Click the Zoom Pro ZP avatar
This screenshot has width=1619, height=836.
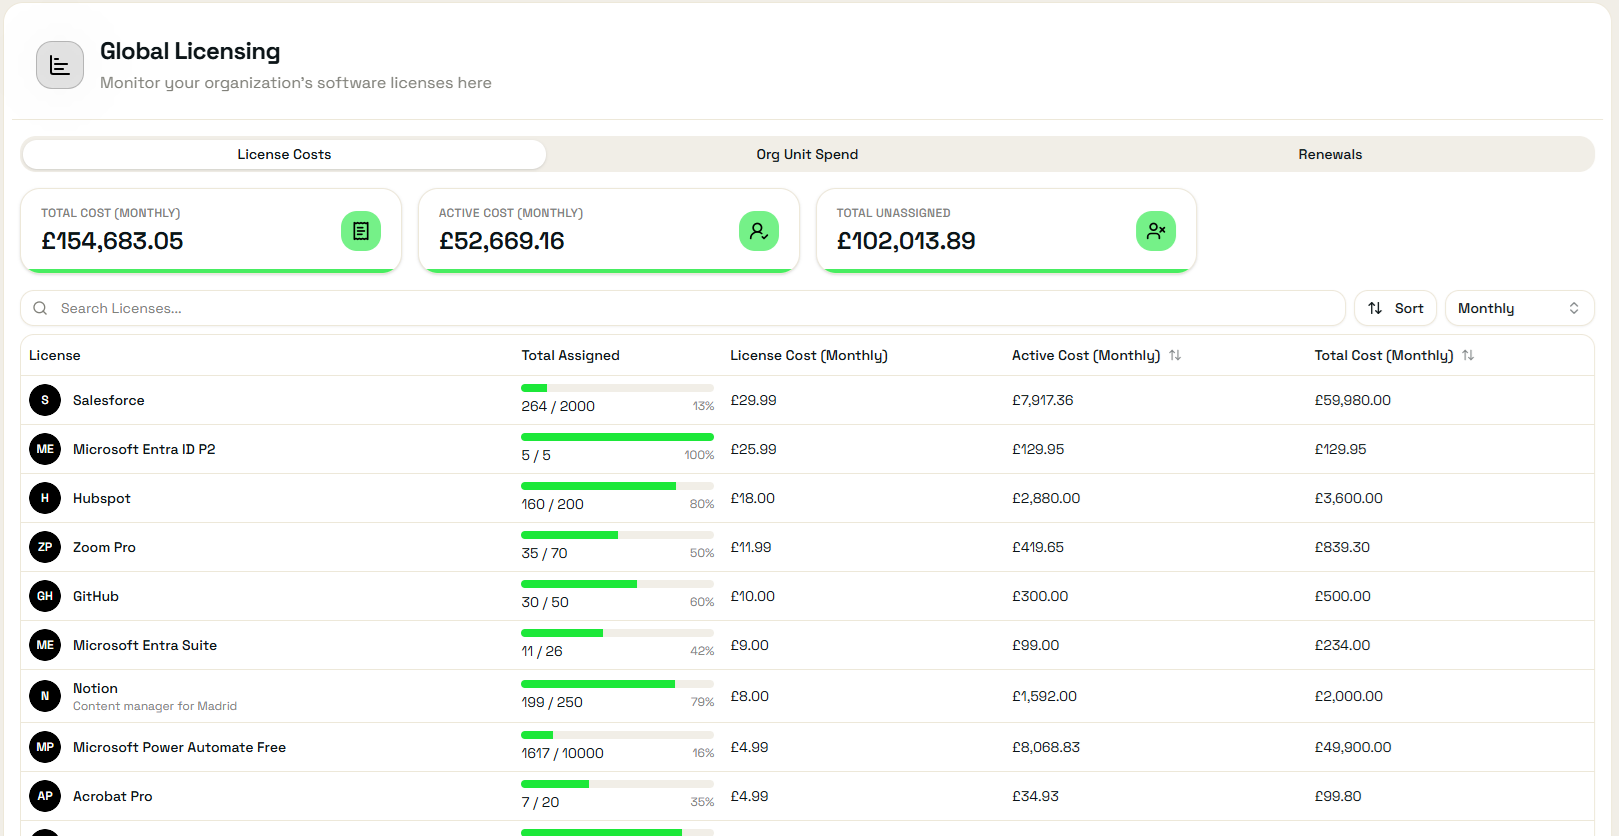45,547
